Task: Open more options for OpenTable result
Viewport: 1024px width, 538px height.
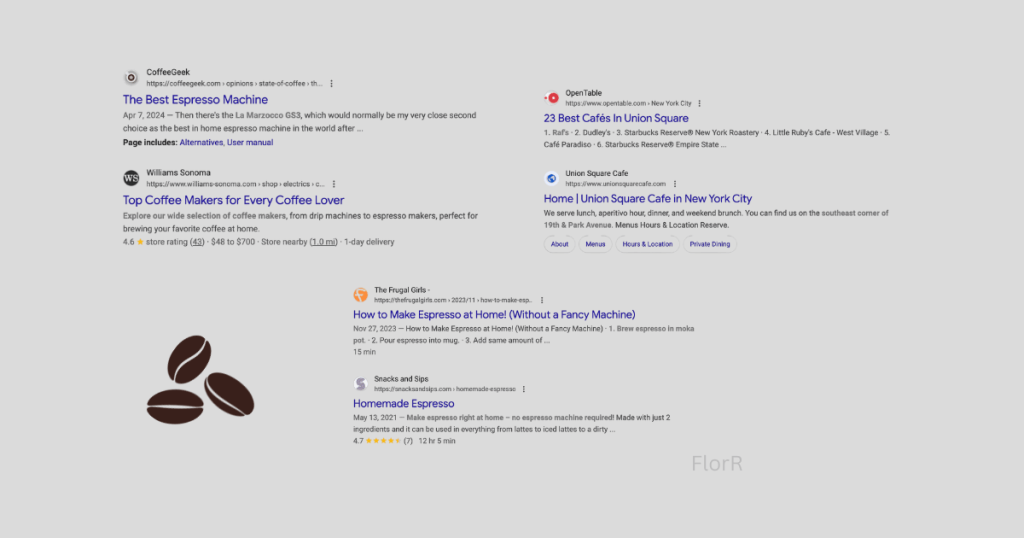Action: [x=699, y=104]
